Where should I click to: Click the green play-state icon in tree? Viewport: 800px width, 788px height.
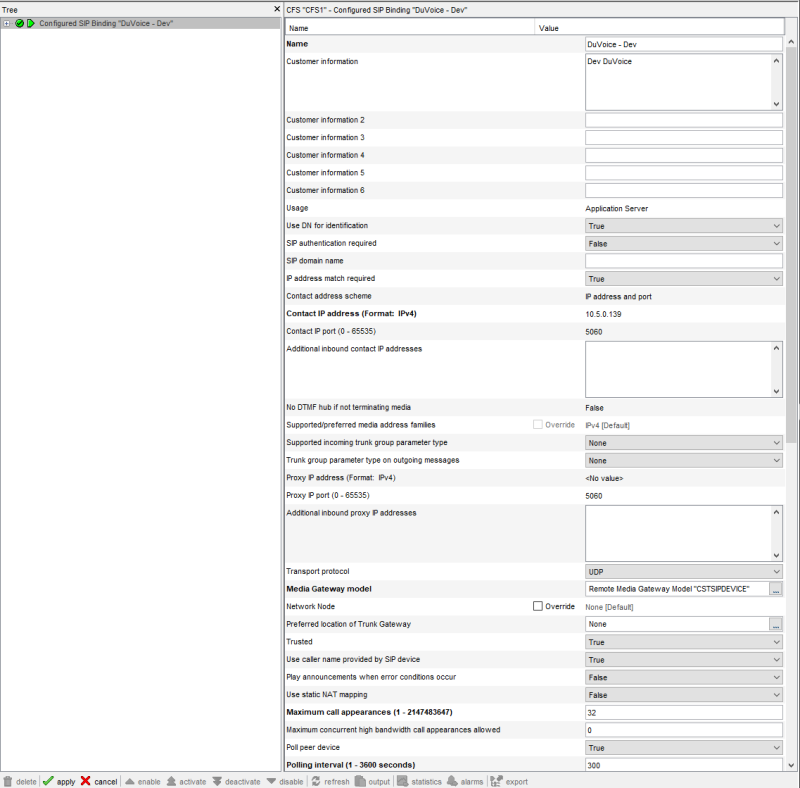coord(31,23)
